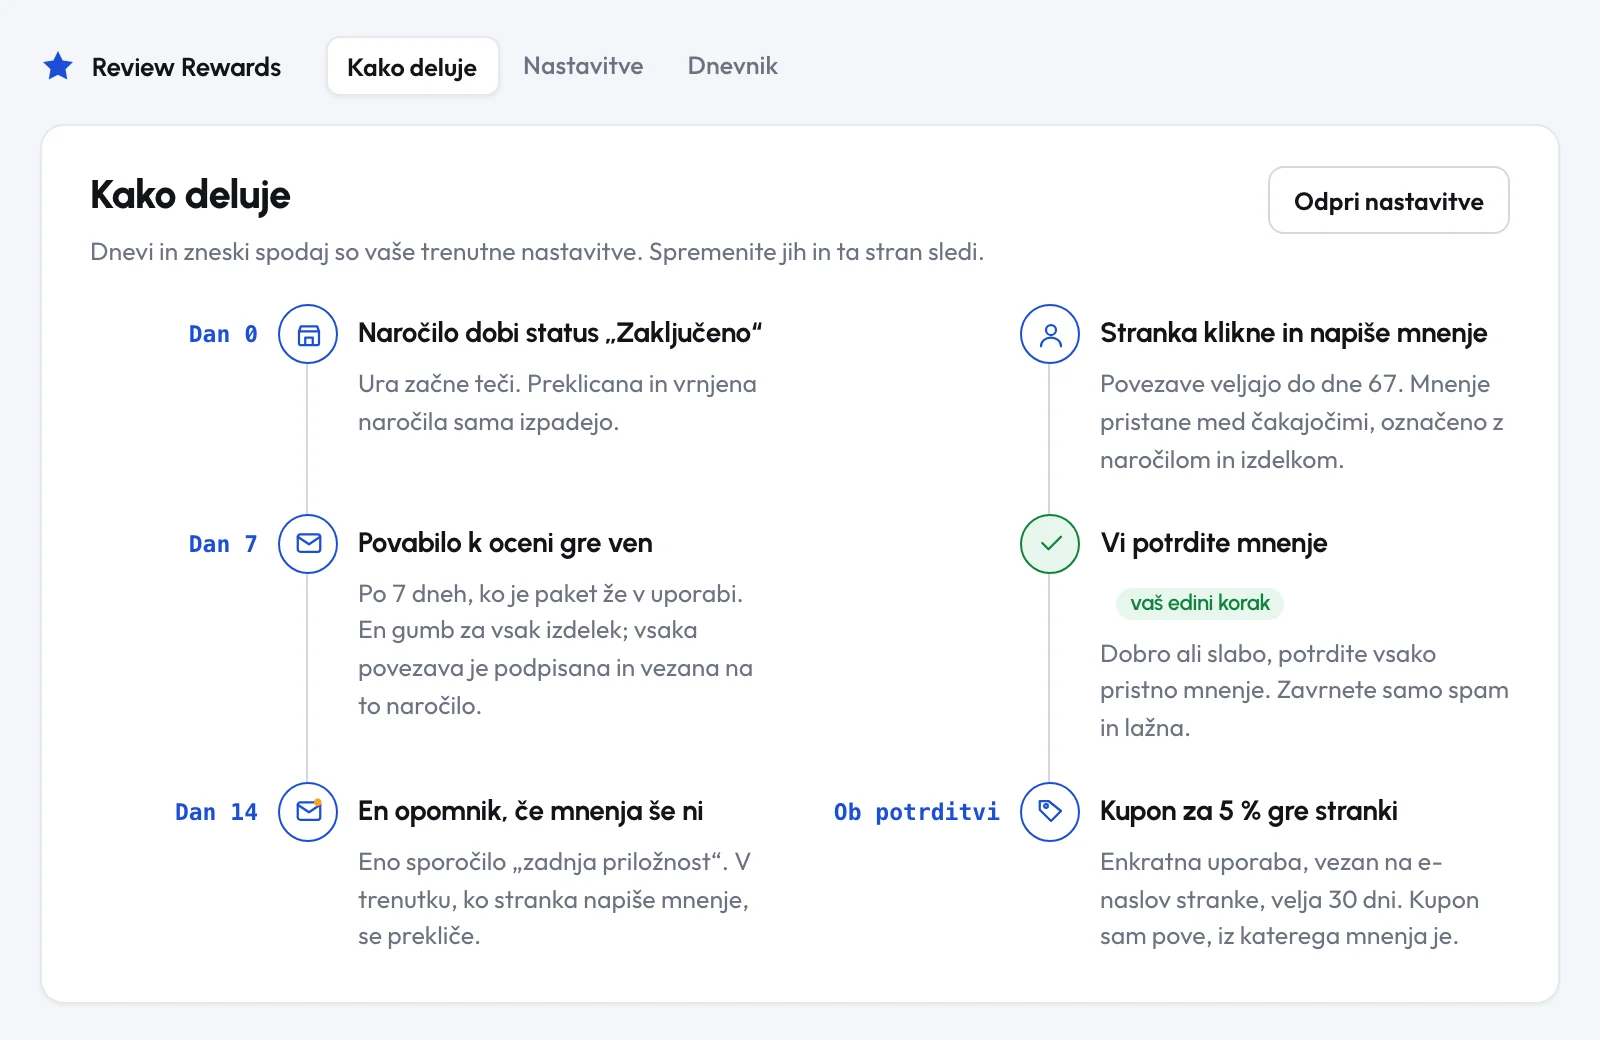
Task: Click the green checkmark approval icon
Action: pyautogui.click(x=1050, y=544)
